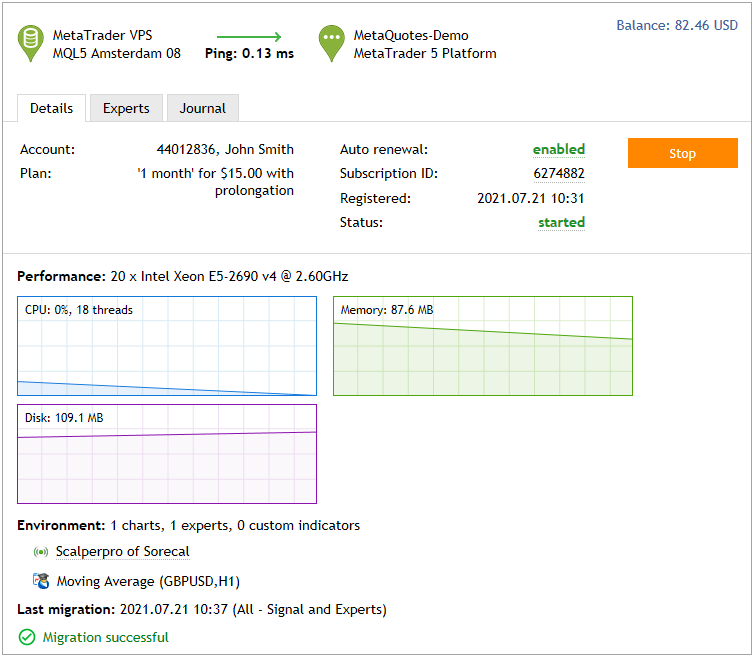The width and height of the screenshot is (755, 656).
Task: Click the Last migration date line
Action: tap(202, 609)
